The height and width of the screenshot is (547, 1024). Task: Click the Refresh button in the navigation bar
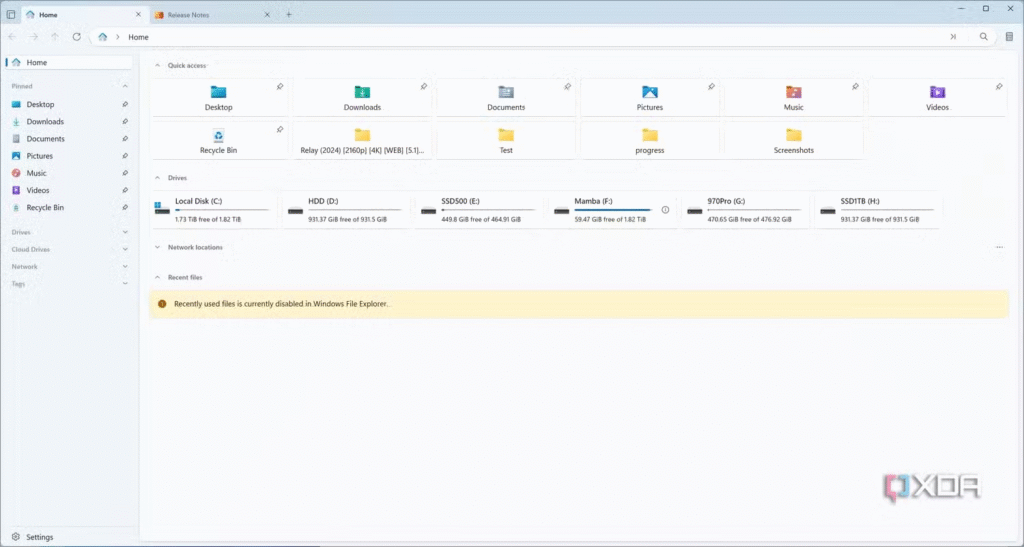coord(76,37)
